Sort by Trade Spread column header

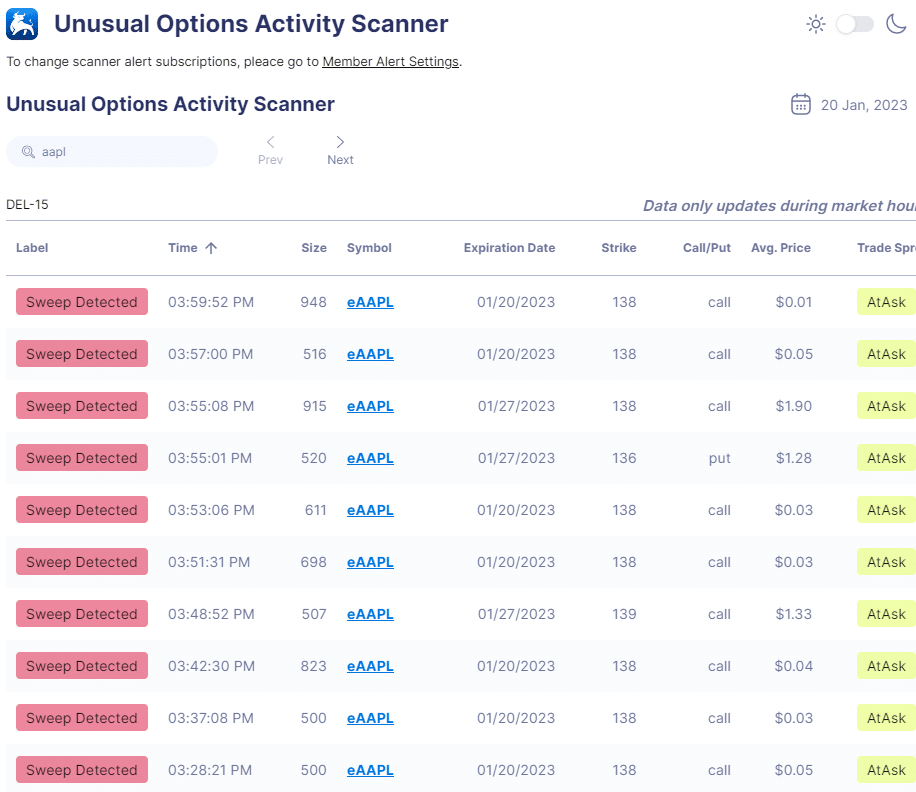[x=886, y=248]
